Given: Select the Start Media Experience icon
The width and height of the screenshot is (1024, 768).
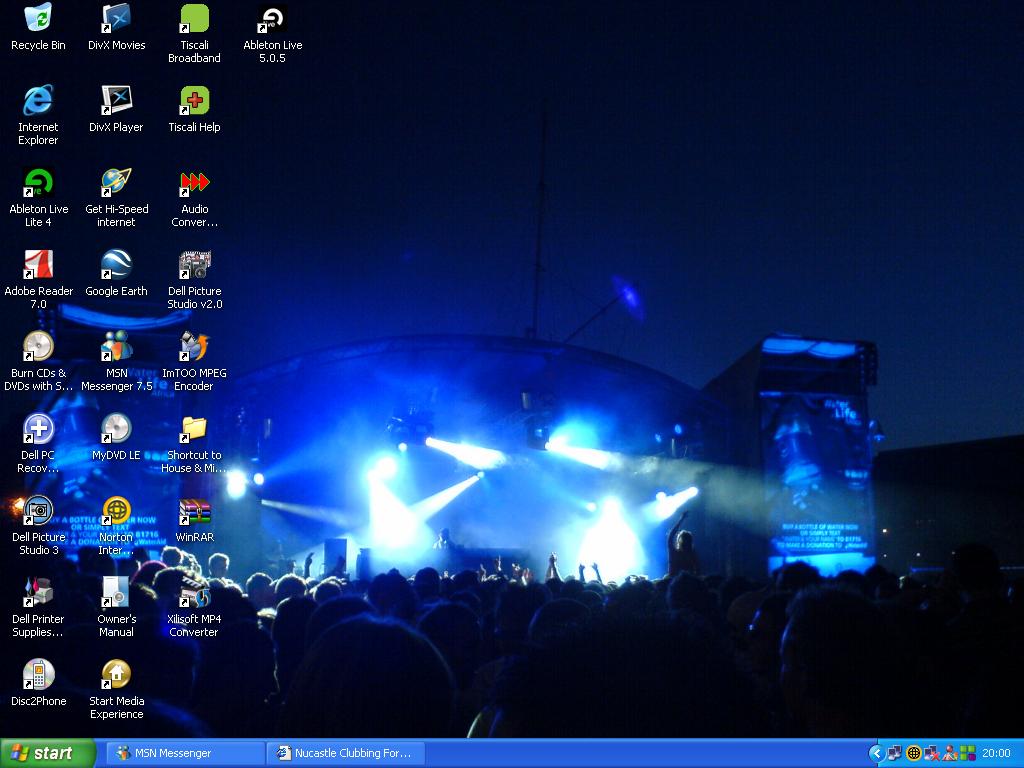Looking at the screenshot, I should pos(116,677).
